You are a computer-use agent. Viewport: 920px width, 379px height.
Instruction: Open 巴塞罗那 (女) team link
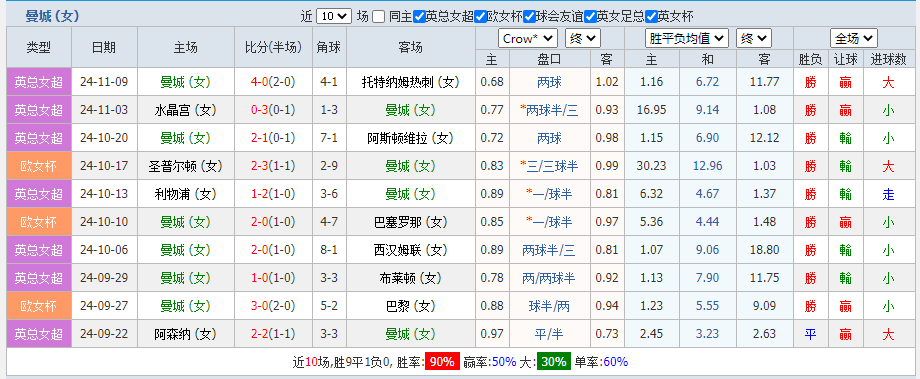click(x=410, y=222)
